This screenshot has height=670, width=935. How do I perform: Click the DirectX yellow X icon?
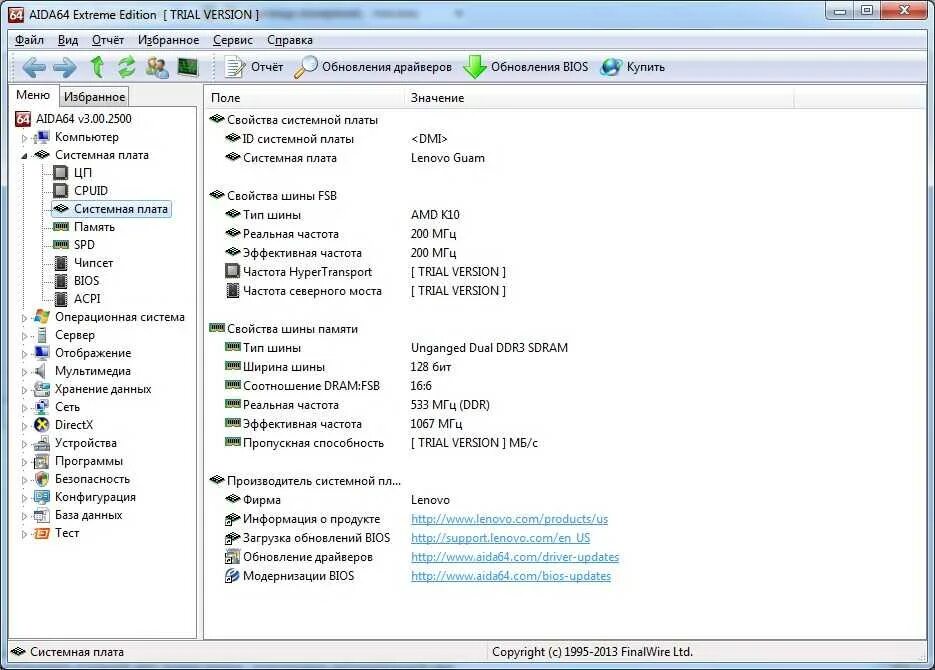click(x=42, y=425)
